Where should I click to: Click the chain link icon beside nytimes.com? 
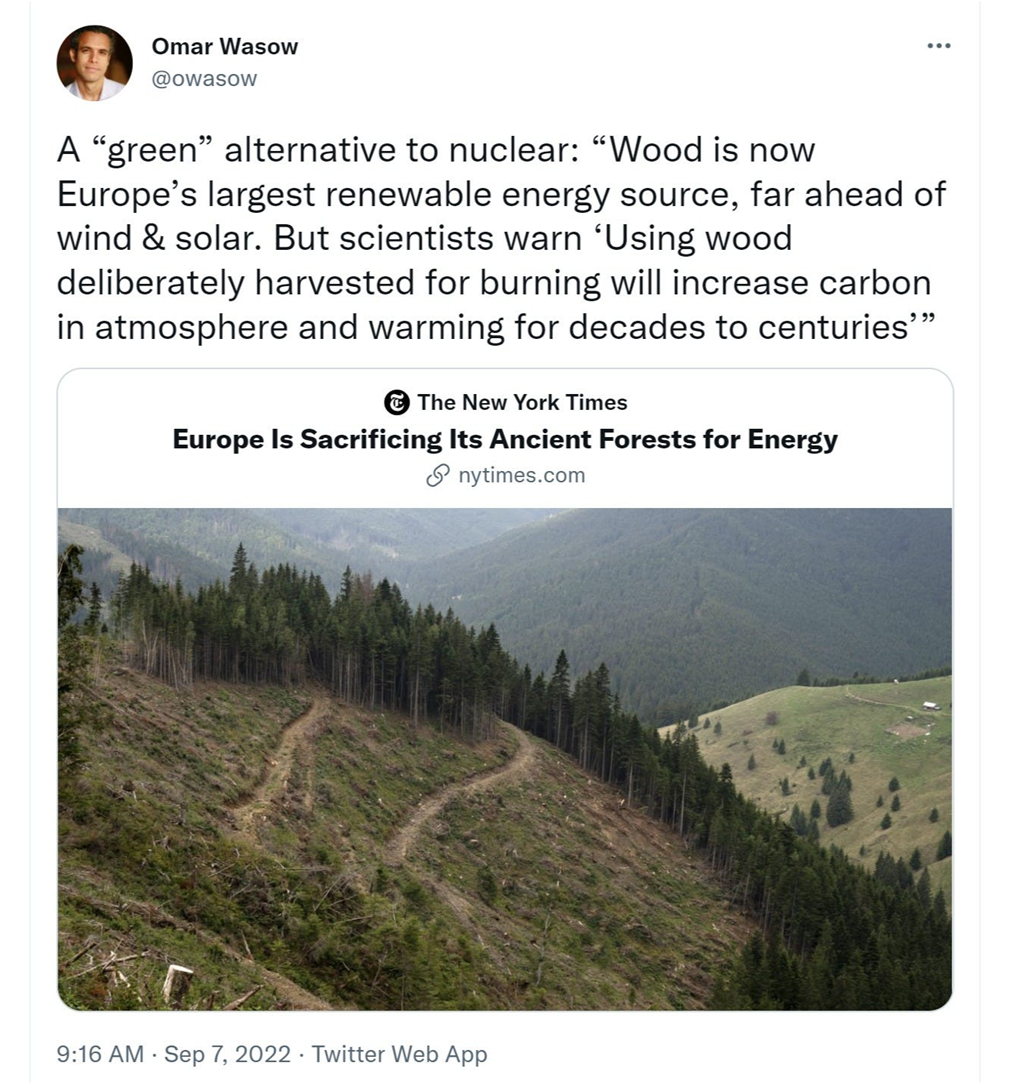tap(438, 476)
